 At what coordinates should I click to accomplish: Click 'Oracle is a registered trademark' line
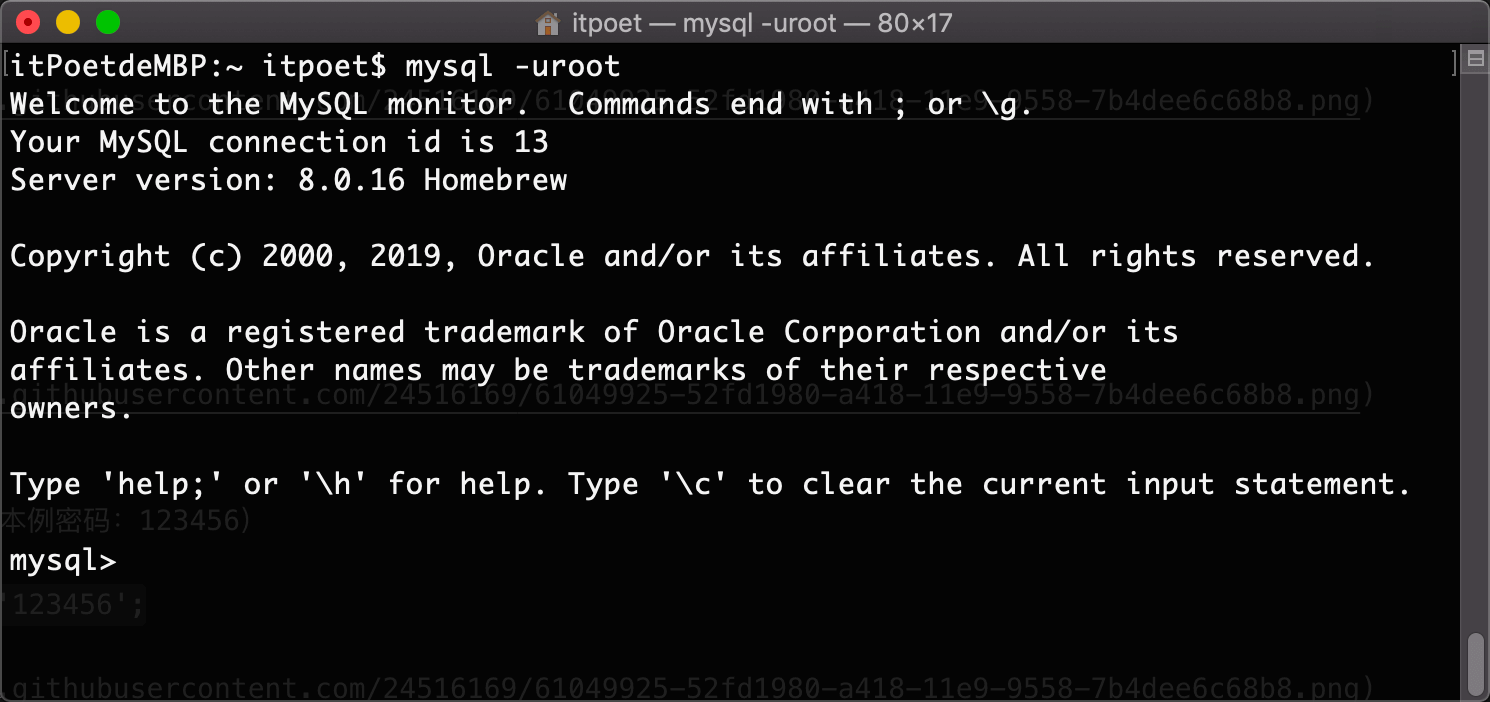click(594, 332)
